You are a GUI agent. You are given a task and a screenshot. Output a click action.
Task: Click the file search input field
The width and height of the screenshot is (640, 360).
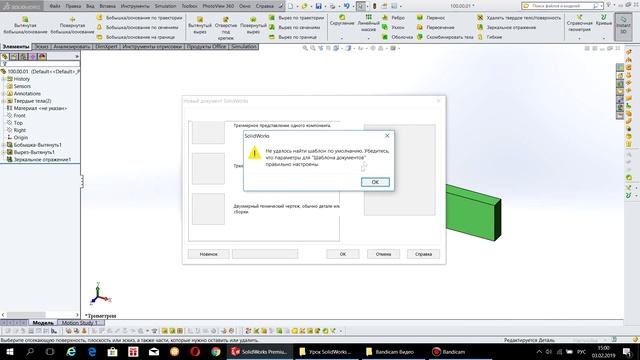561,6
